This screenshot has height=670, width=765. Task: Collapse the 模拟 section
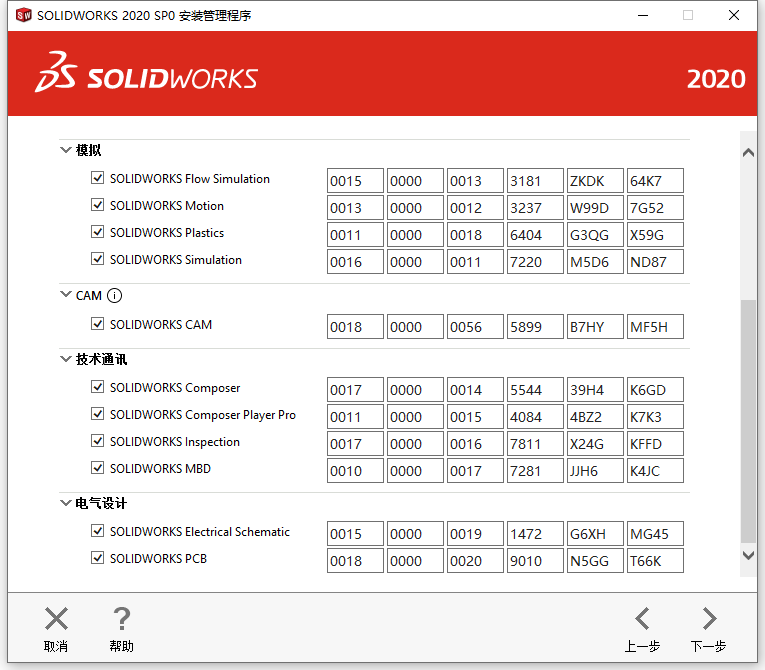point(65,150)
